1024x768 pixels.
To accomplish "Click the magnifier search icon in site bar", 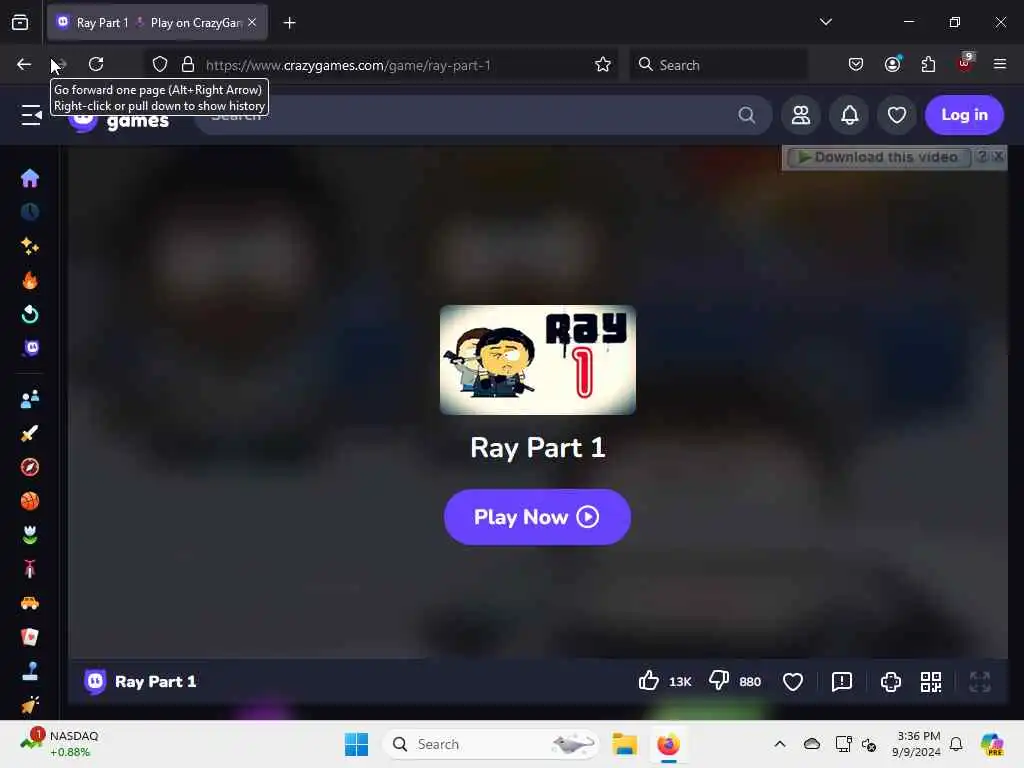I will pos(746,115).
